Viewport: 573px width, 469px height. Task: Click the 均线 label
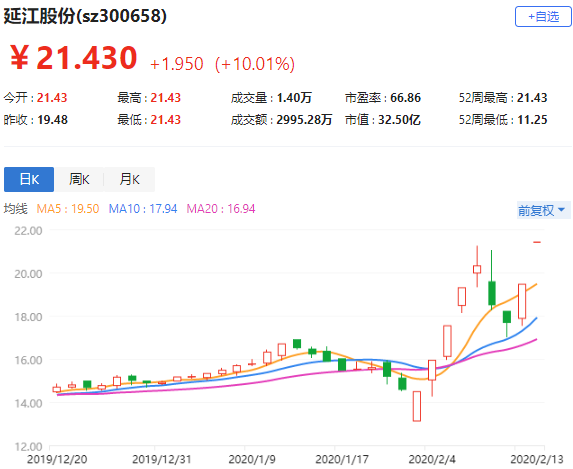click(x=16, y=209)
